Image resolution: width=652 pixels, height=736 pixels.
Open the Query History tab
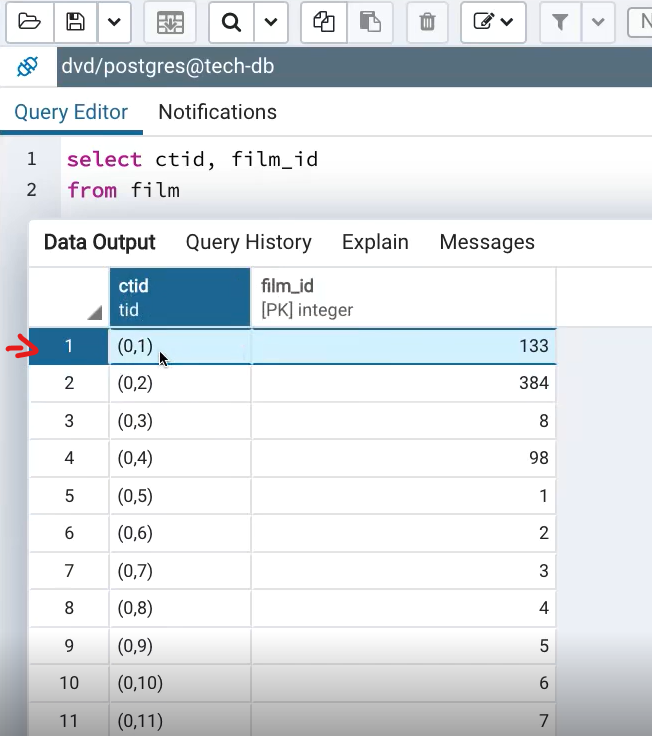coord(249,242)
